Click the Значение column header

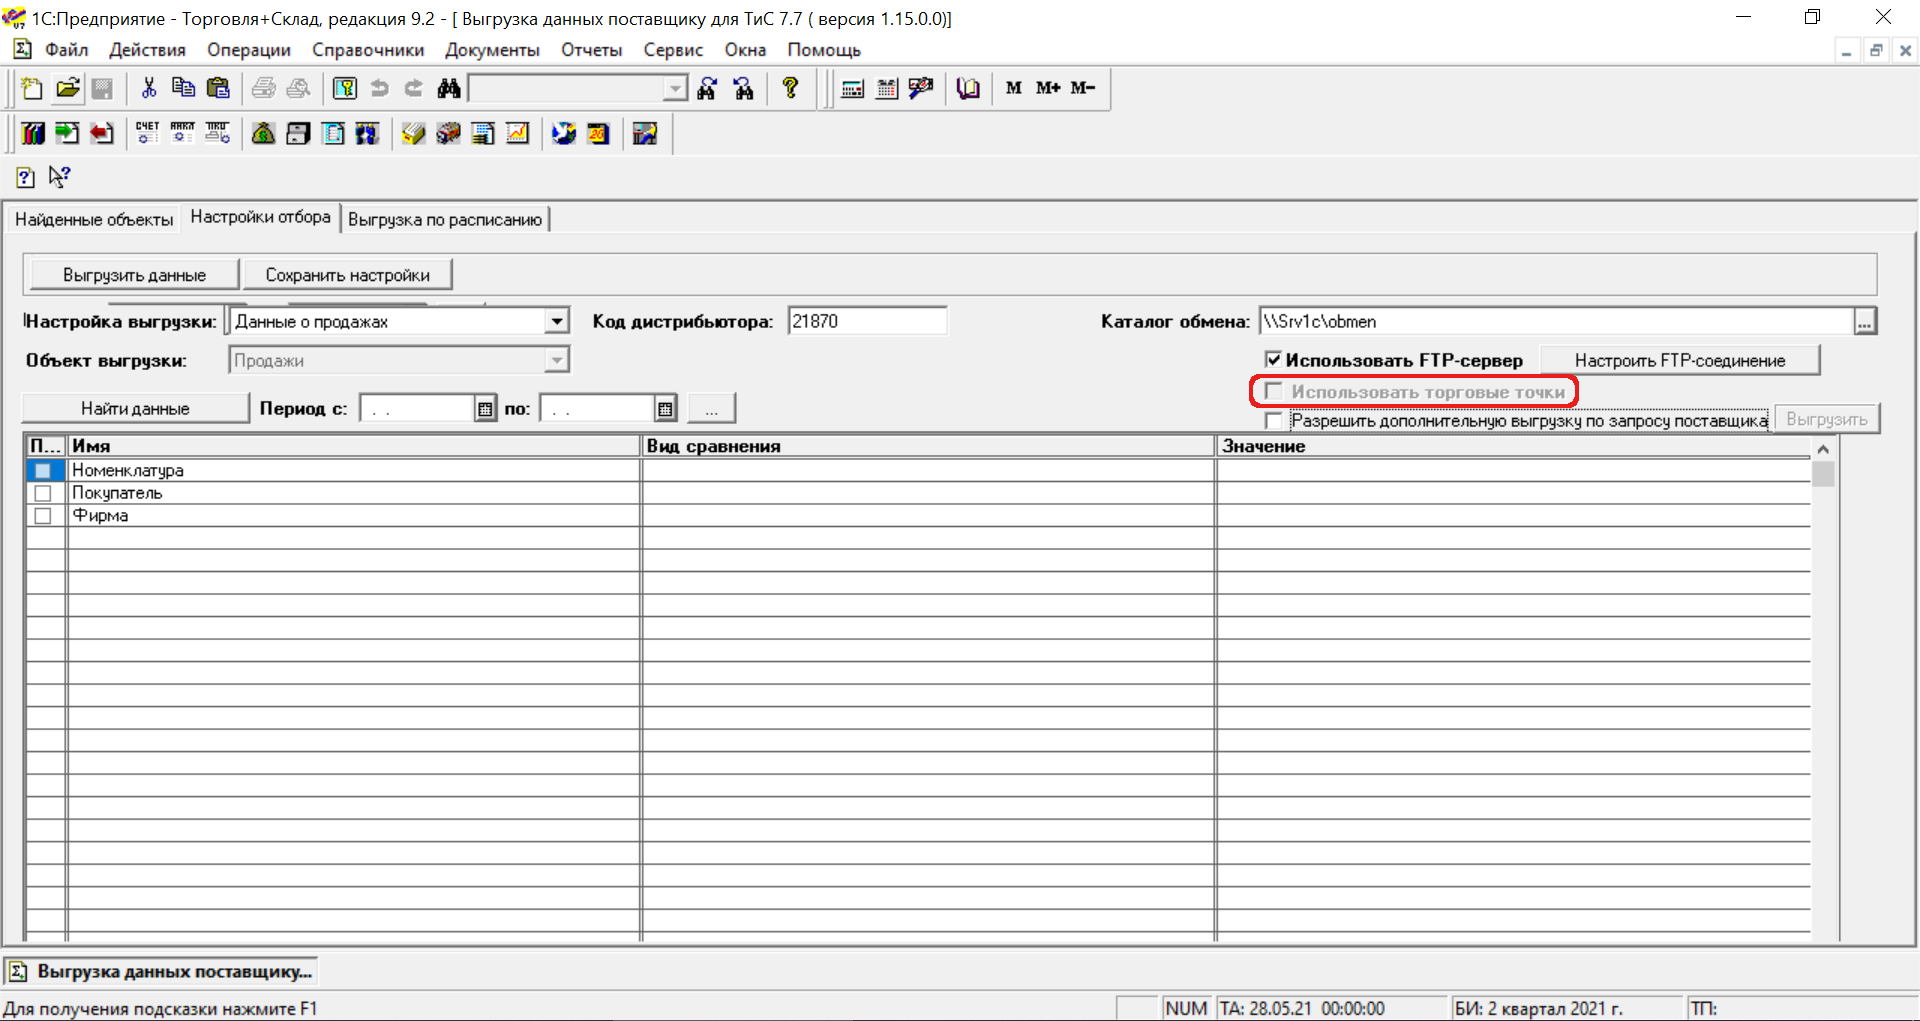(x=1514, y=446)
